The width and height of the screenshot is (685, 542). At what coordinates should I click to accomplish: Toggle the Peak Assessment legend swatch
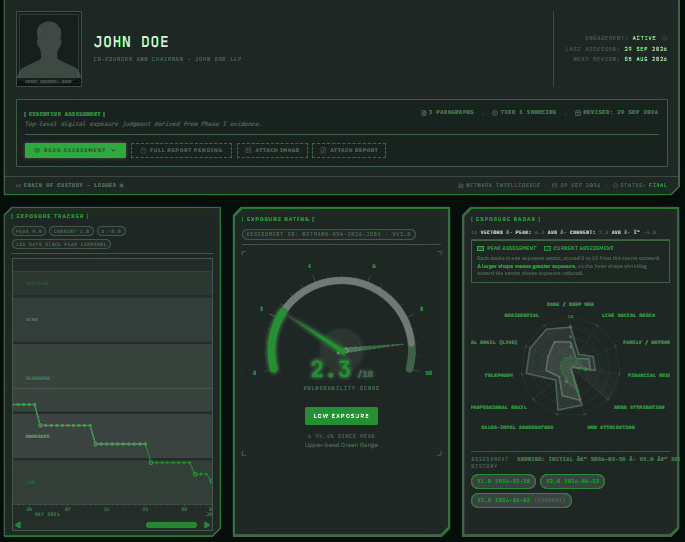pyautogui.click(x=481, y=248)
